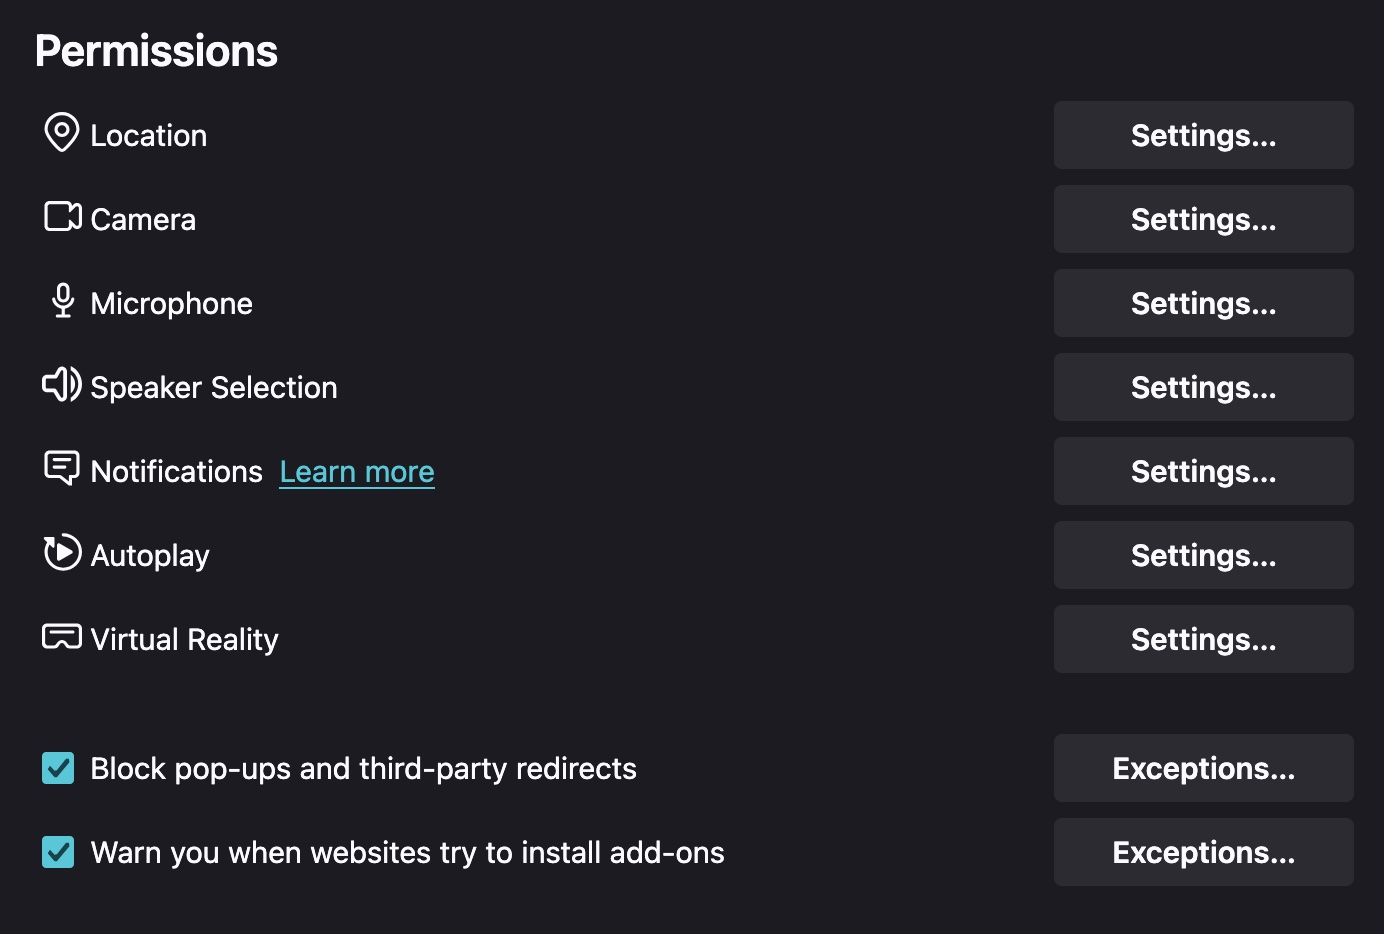Click the Notifications chat bubble icon
This screenshot has height=934, width=1384.
62,468
